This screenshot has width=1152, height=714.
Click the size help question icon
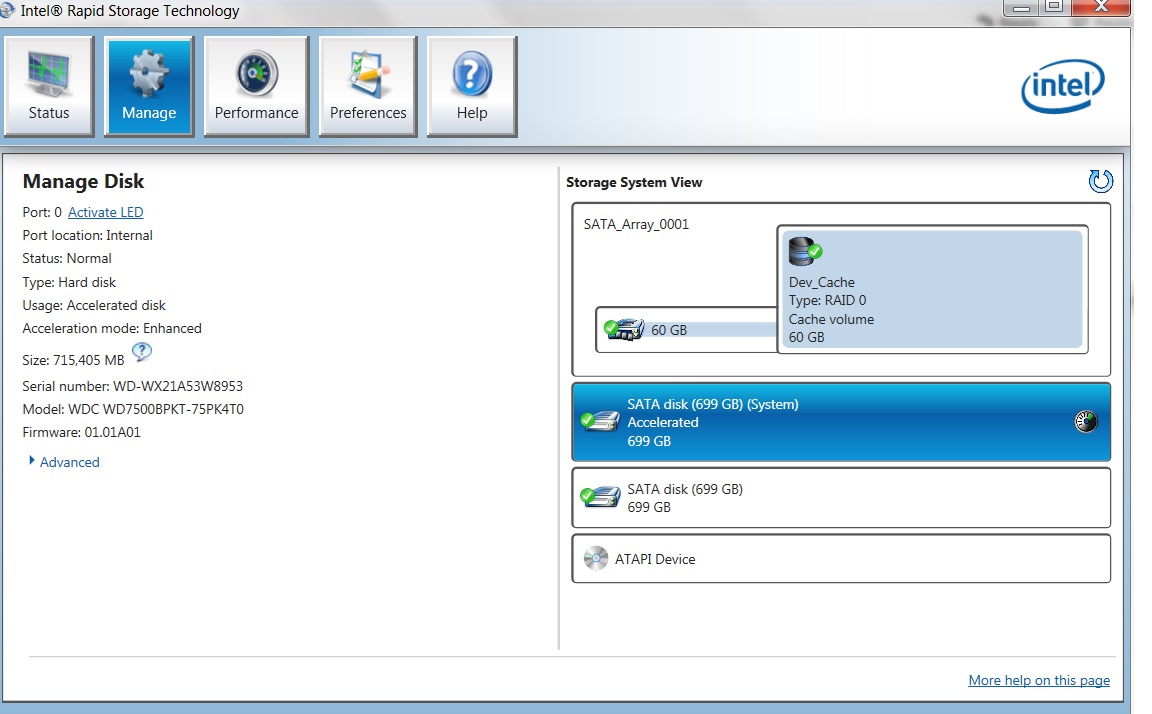142,353
